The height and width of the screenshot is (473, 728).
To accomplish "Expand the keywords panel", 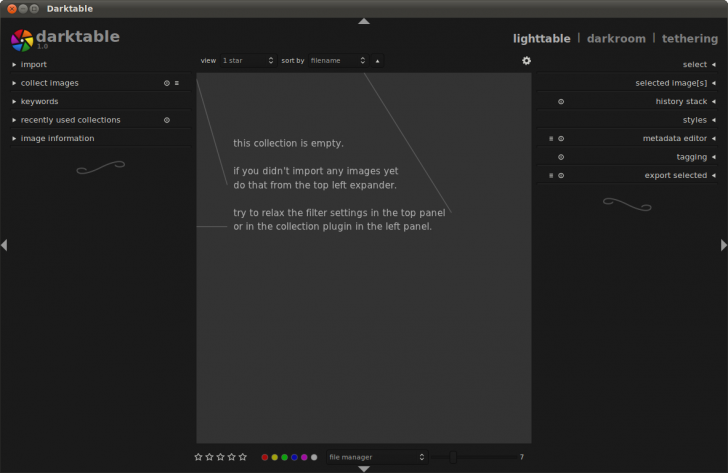I will (100, 102).
